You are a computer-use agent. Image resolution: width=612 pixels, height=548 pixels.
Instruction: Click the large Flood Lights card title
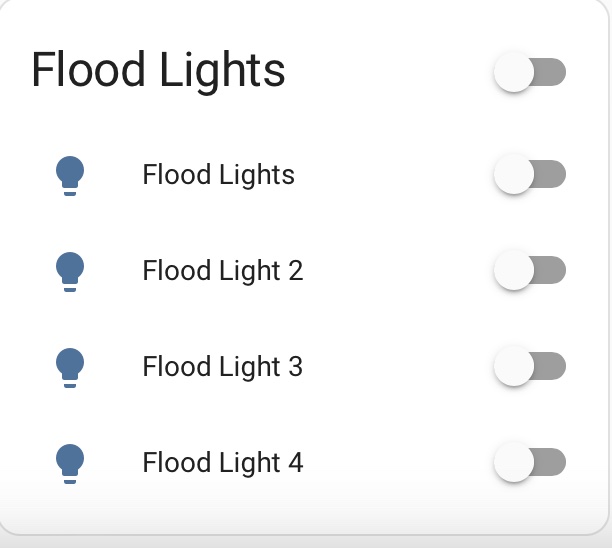158,71
